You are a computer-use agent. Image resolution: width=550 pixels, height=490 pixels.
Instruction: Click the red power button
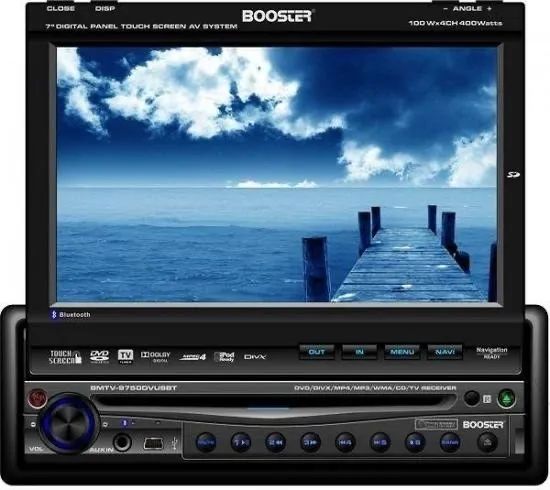point(38,399)
